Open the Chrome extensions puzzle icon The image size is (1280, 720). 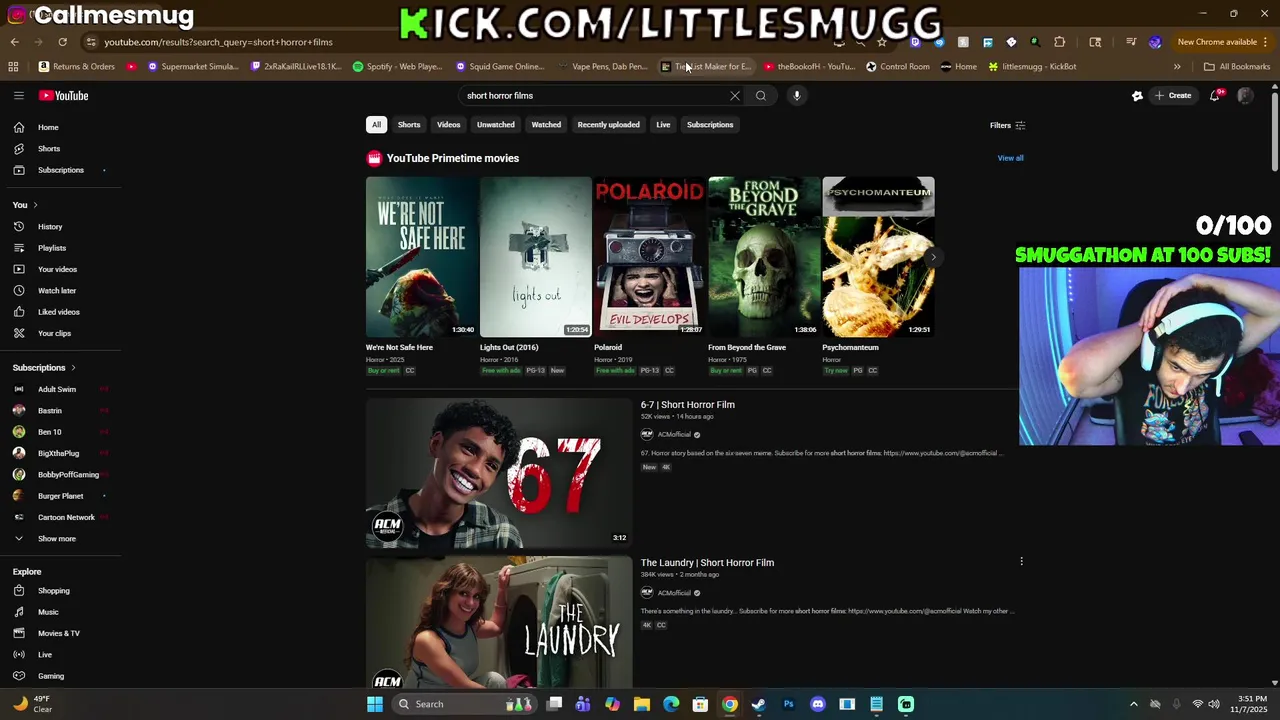(x=1060, y=42)
